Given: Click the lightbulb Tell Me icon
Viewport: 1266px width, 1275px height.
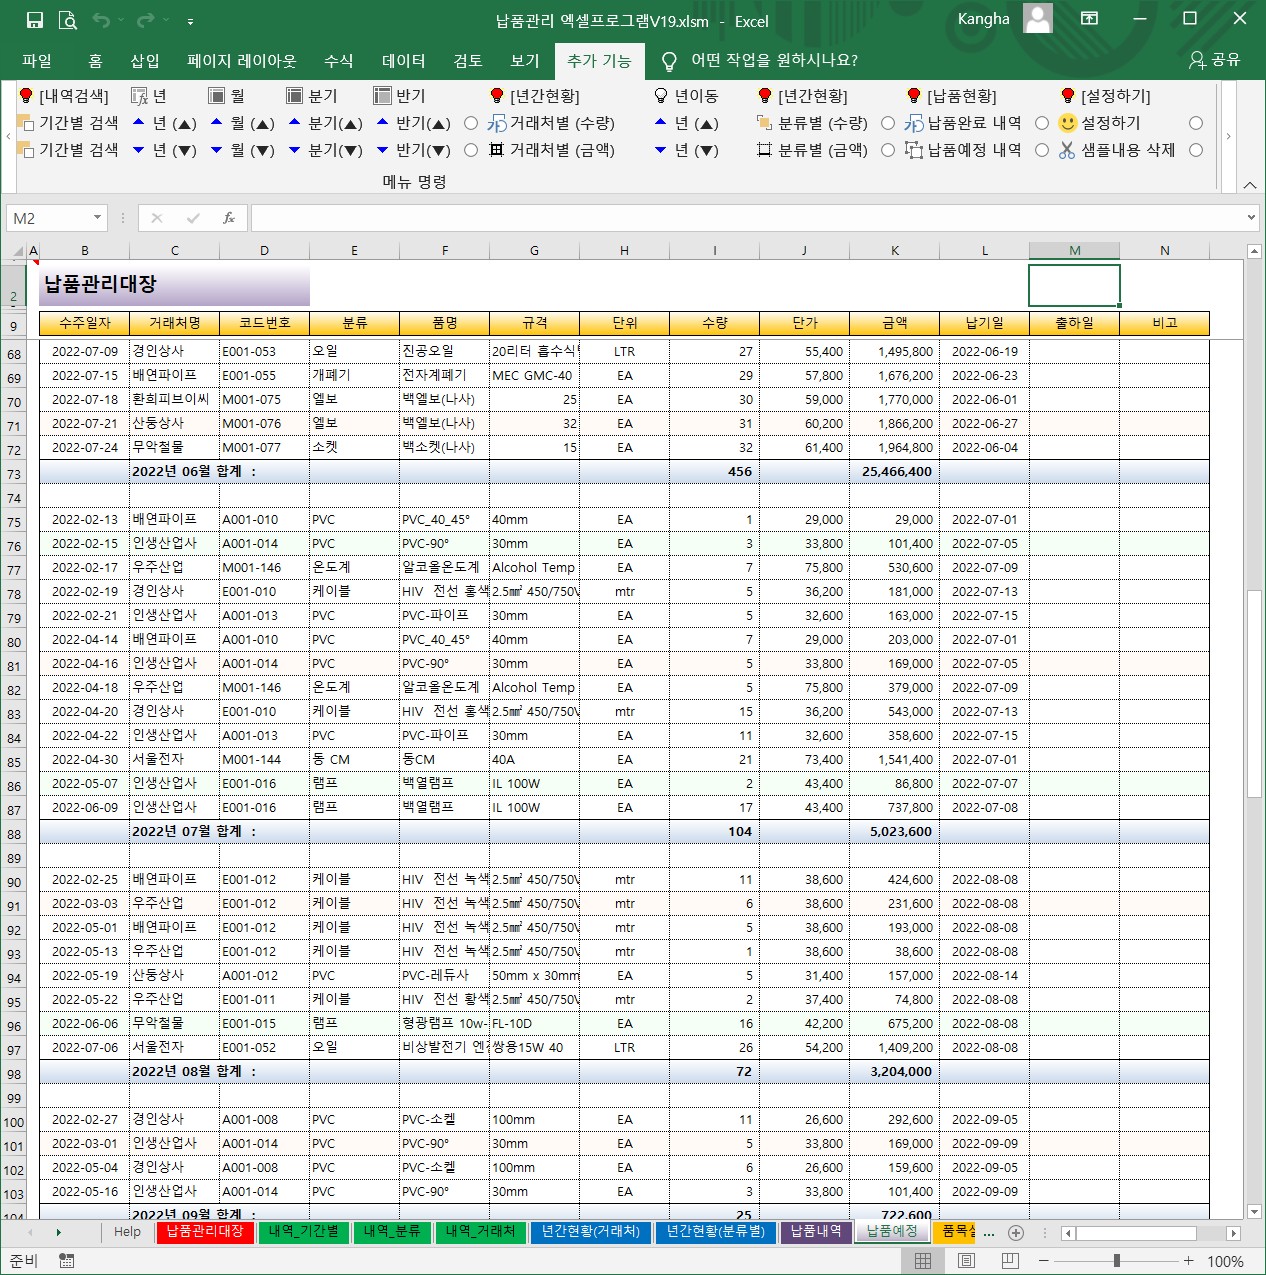Looking at the screenshot, I should point(669,61).
